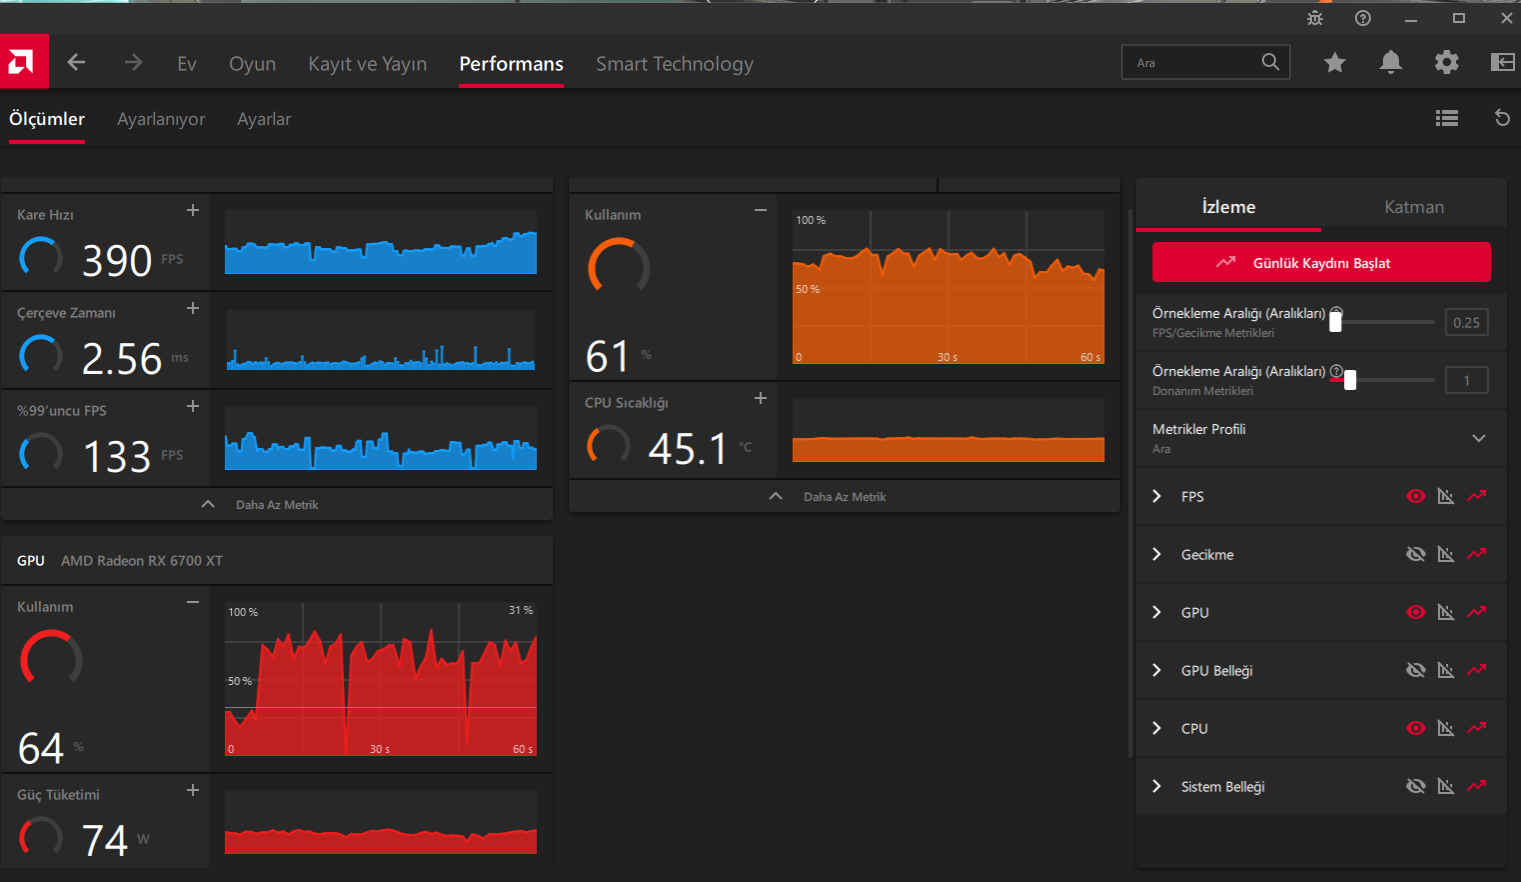1521x882 pixels.
Task: Click the Sistem Belleği row logging trend icon
Action: (x=1477, y=786)
